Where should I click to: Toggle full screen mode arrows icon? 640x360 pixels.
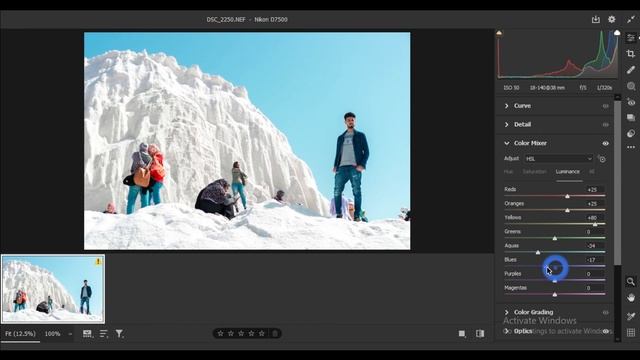pyautogui.click(x=631, y=19)
